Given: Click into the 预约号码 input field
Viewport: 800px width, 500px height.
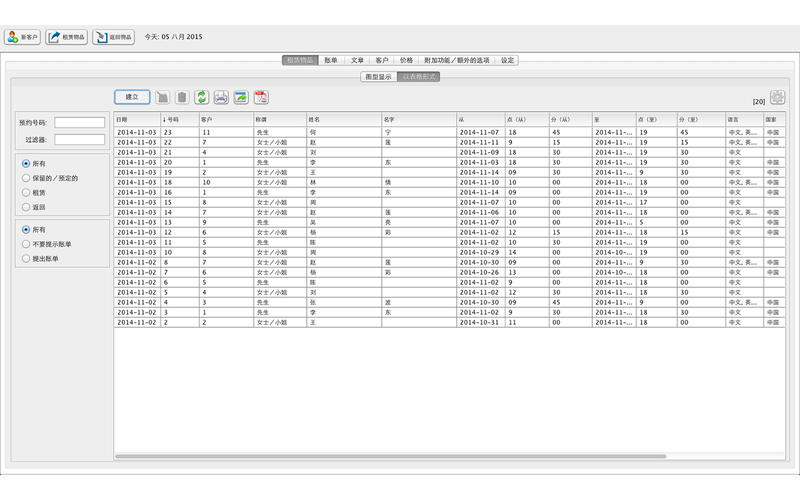Looking at the screenshot, I should (80, 122).
